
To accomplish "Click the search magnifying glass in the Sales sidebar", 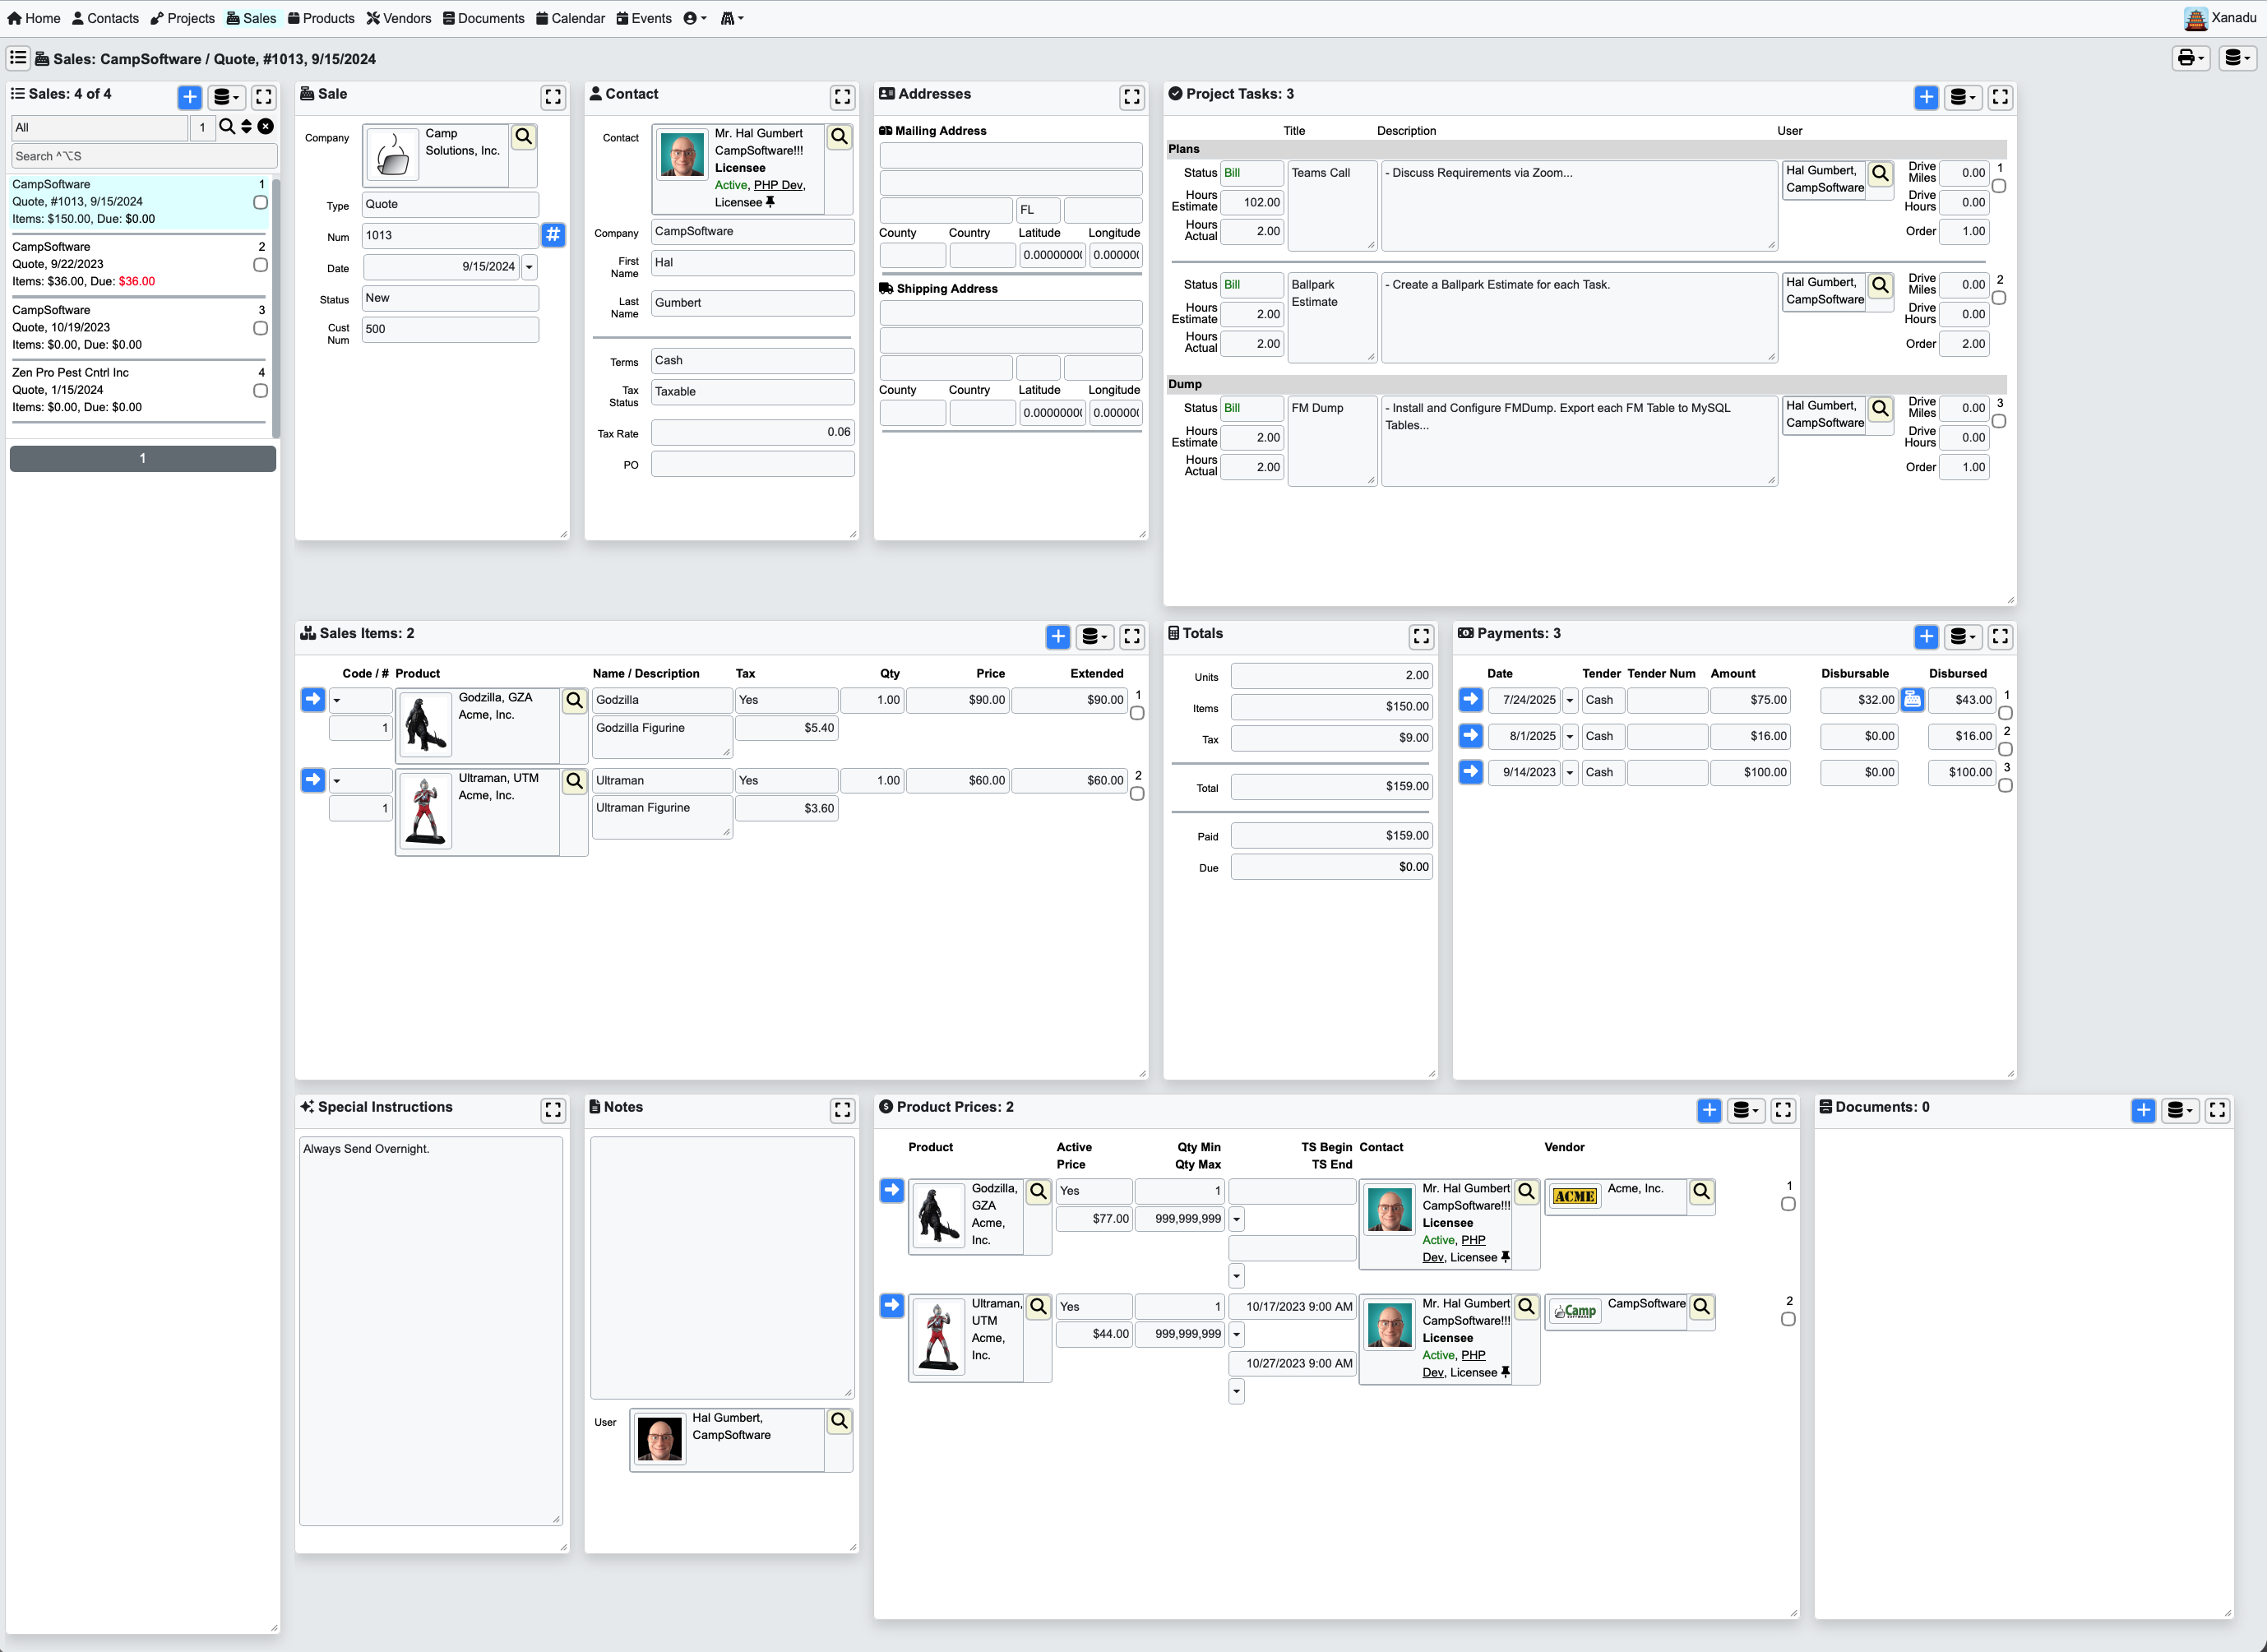I will [x=227, y=127].
